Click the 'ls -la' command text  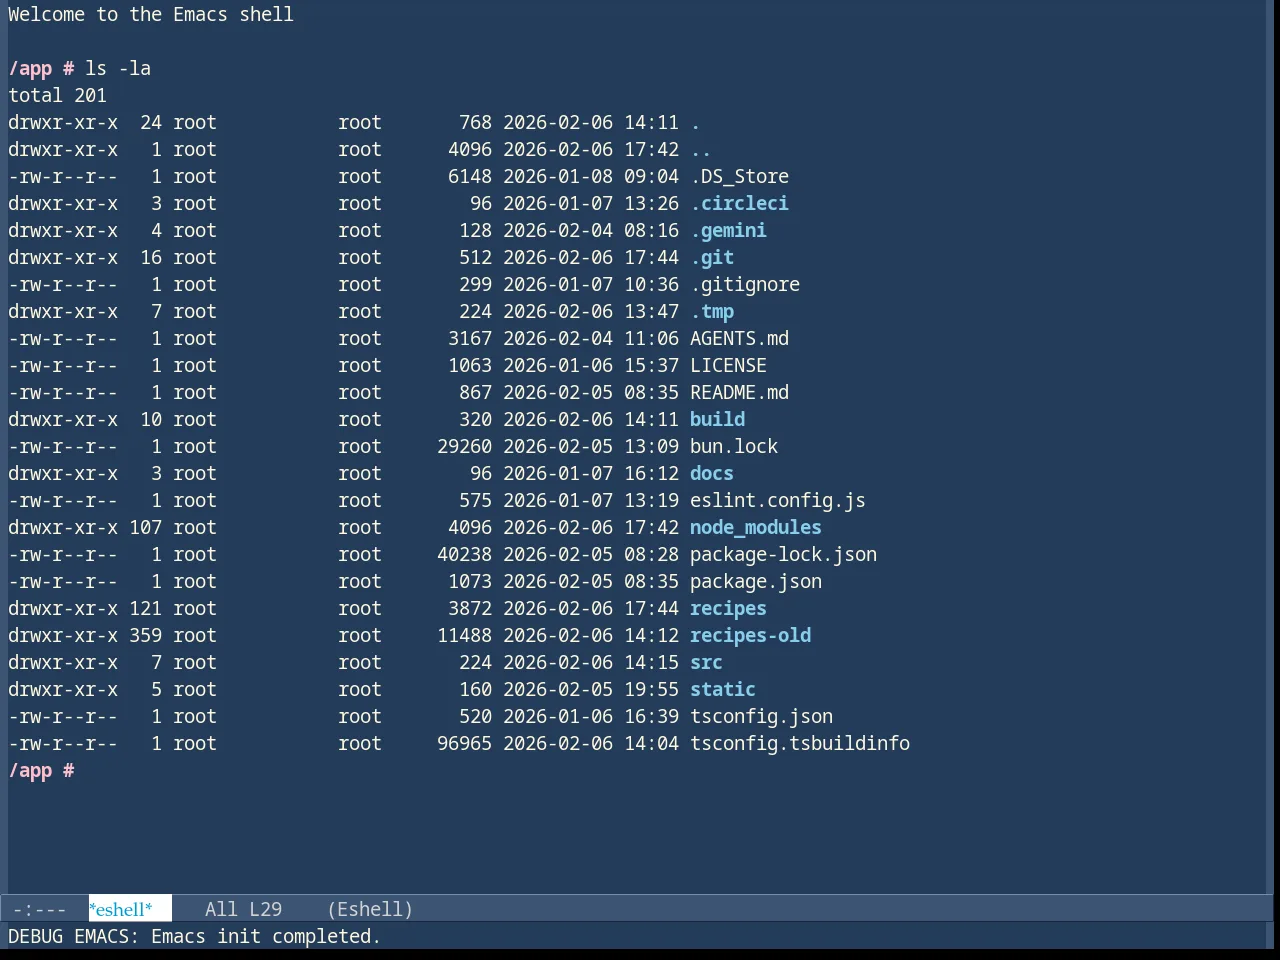tap(118, 68)
